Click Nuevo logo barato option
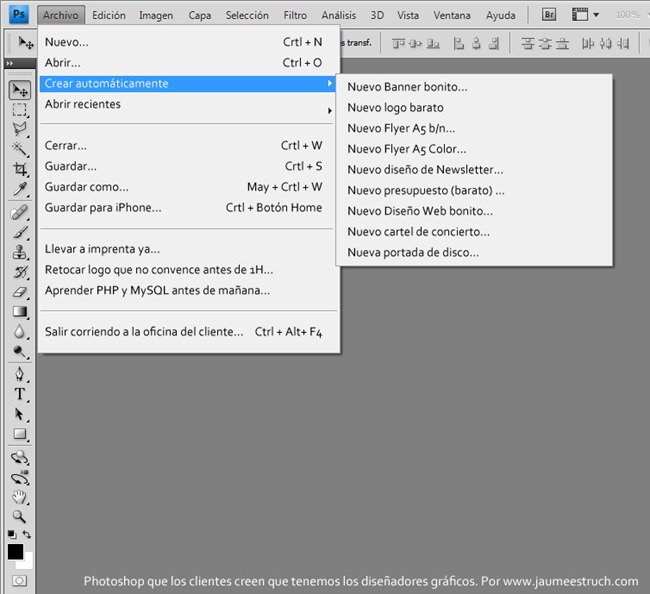The height and width of the screenshot is (594, 650). (x=395, y=108)
